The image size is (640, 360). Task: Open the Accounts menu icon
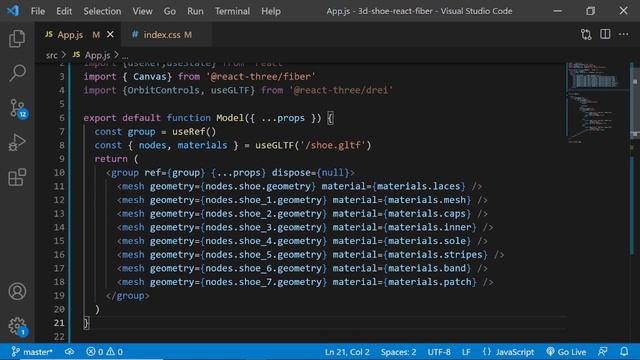click(17, 291)
